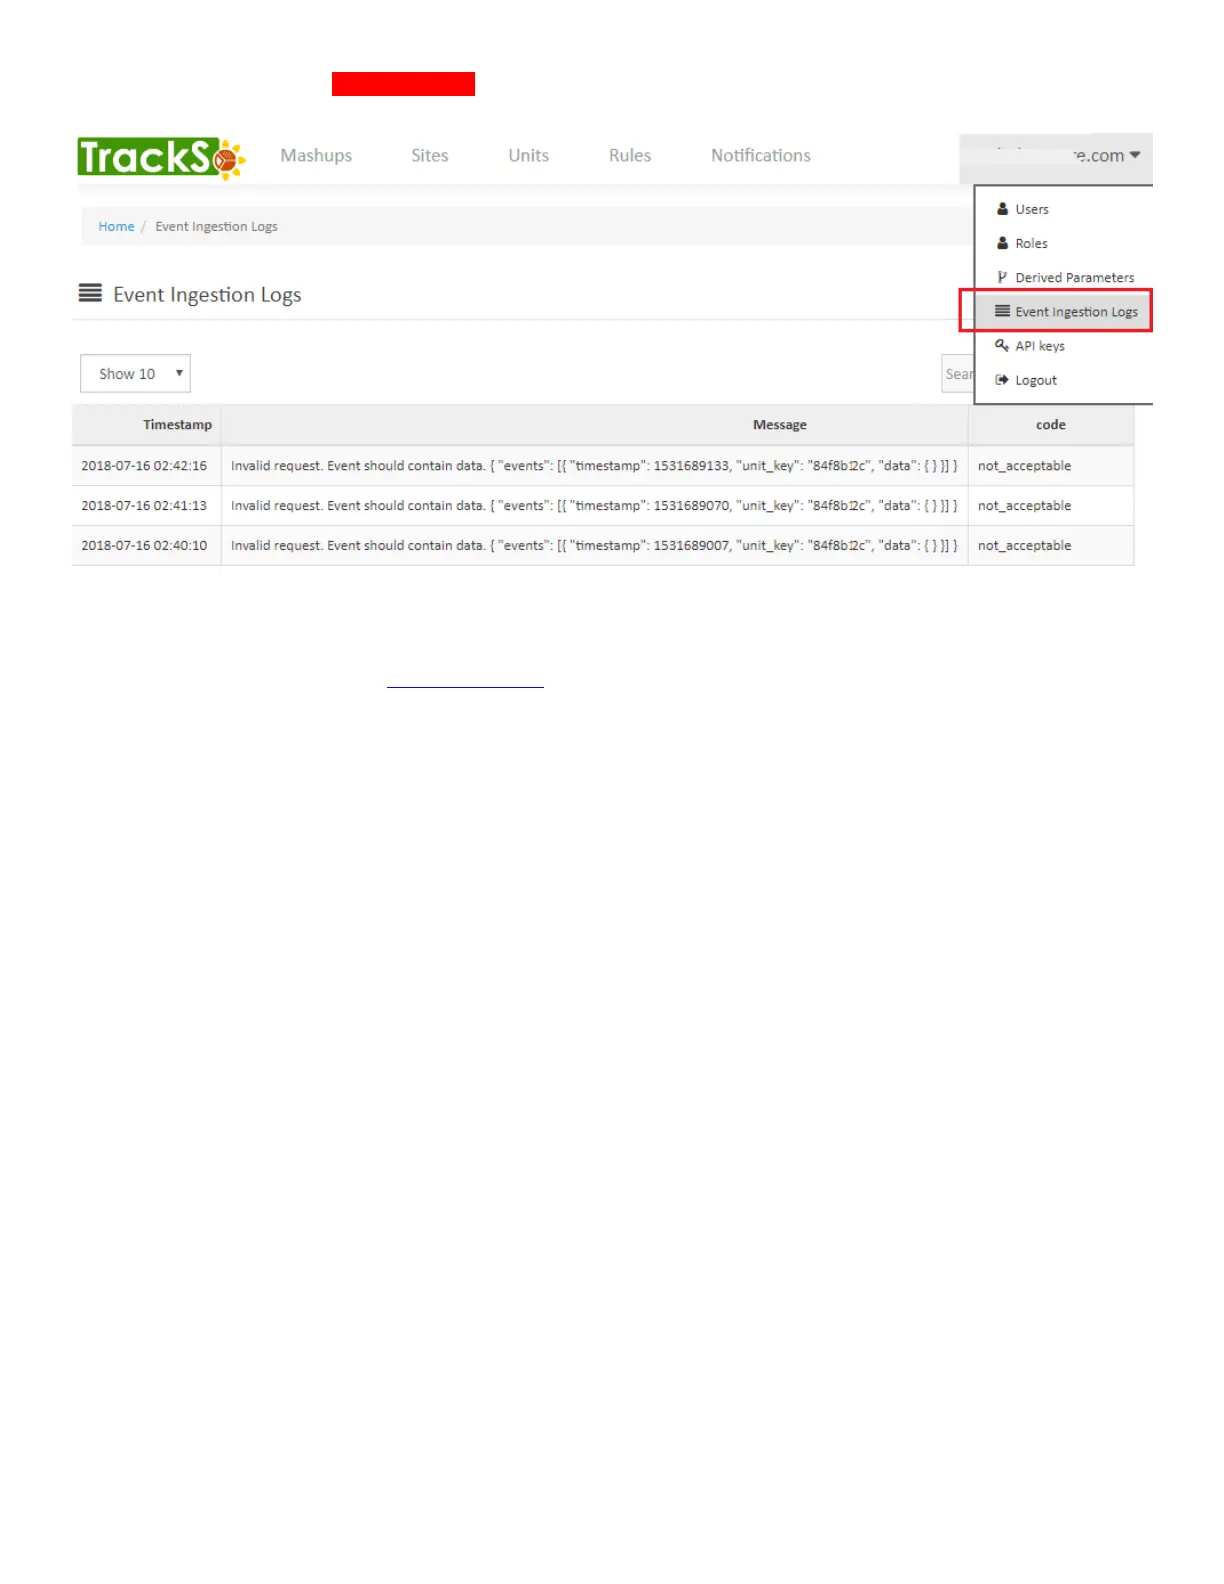Follow the Home breadcrumb link
Viewport: 1224px width, 1584px height.
coord(116,227)
